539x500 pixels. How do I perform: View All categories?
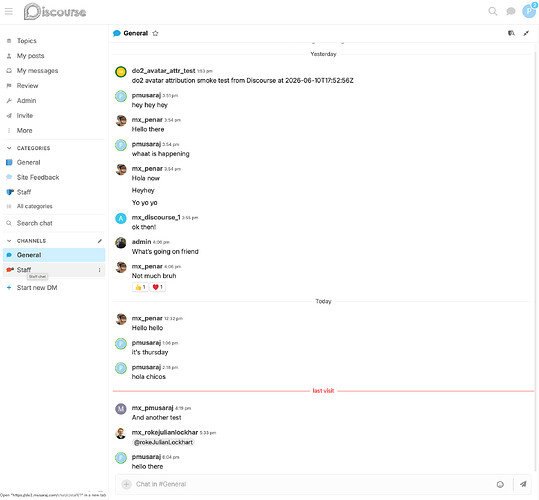point(54,206)
